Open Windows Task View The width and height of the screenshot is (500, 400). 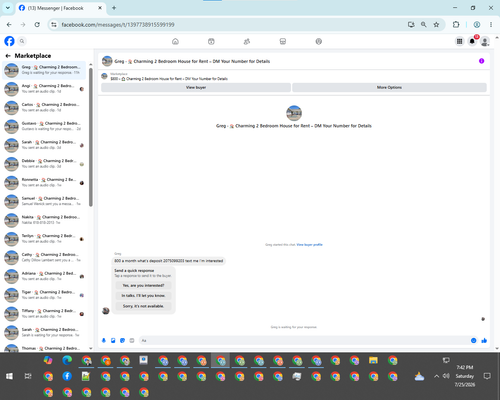pos(28,376)
